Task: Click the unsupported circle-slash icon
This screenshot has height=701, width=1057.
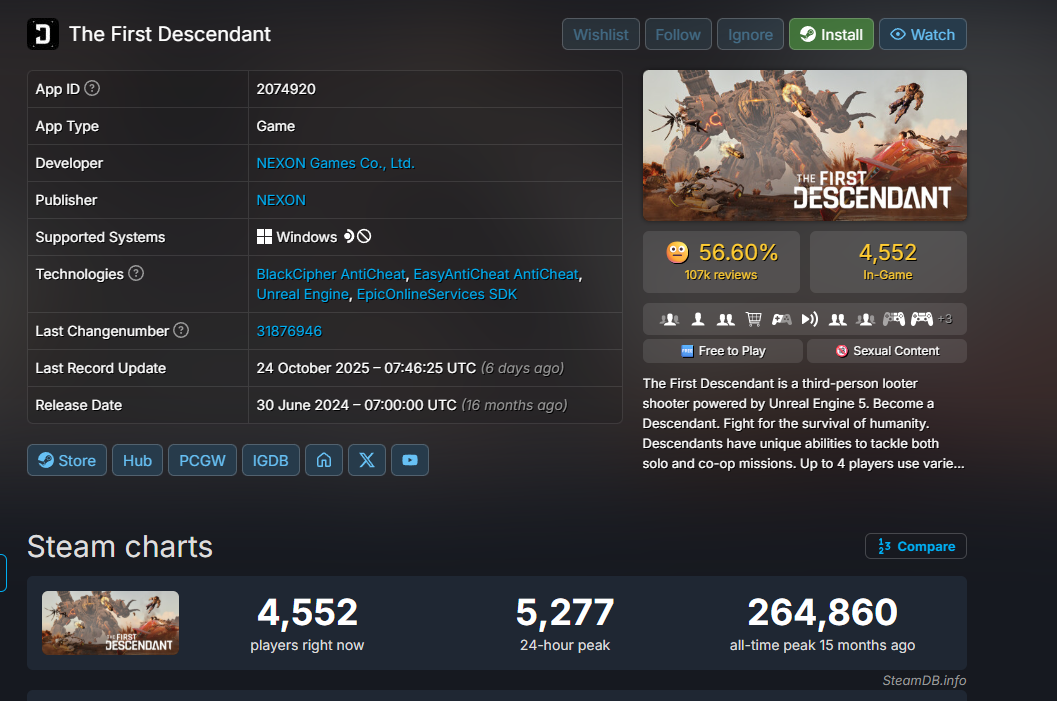Action: coord(364,237)
